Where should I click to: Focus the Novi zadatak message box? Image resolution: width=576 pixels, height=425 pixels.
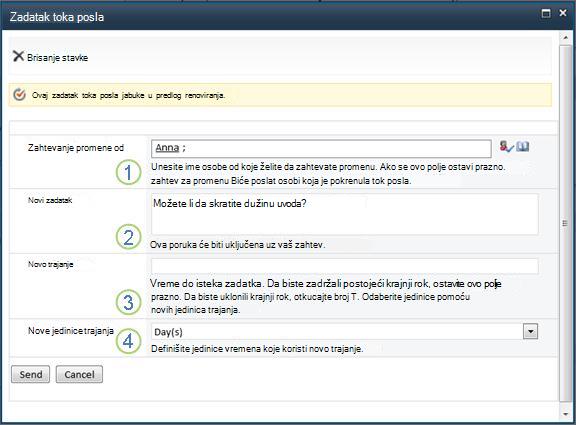pos(345,215)
